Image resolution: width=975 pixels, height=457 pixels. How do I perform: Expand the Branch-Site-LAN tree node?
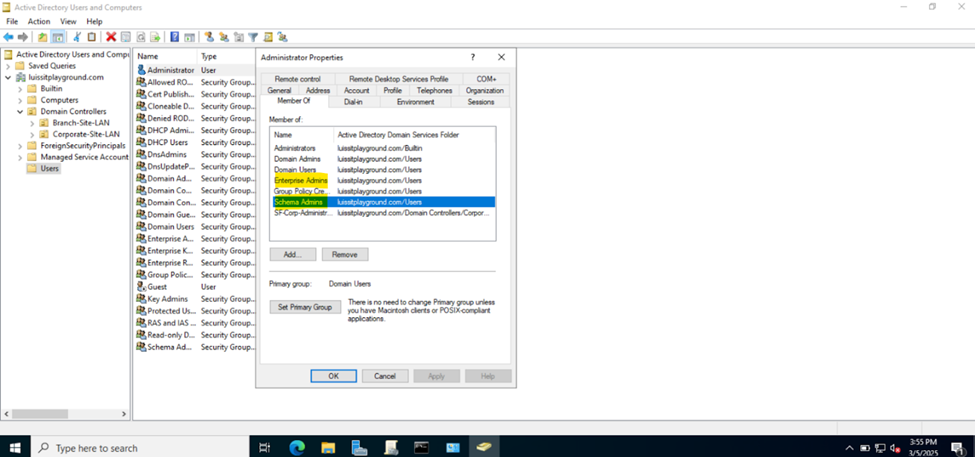[x=32, y=123]
